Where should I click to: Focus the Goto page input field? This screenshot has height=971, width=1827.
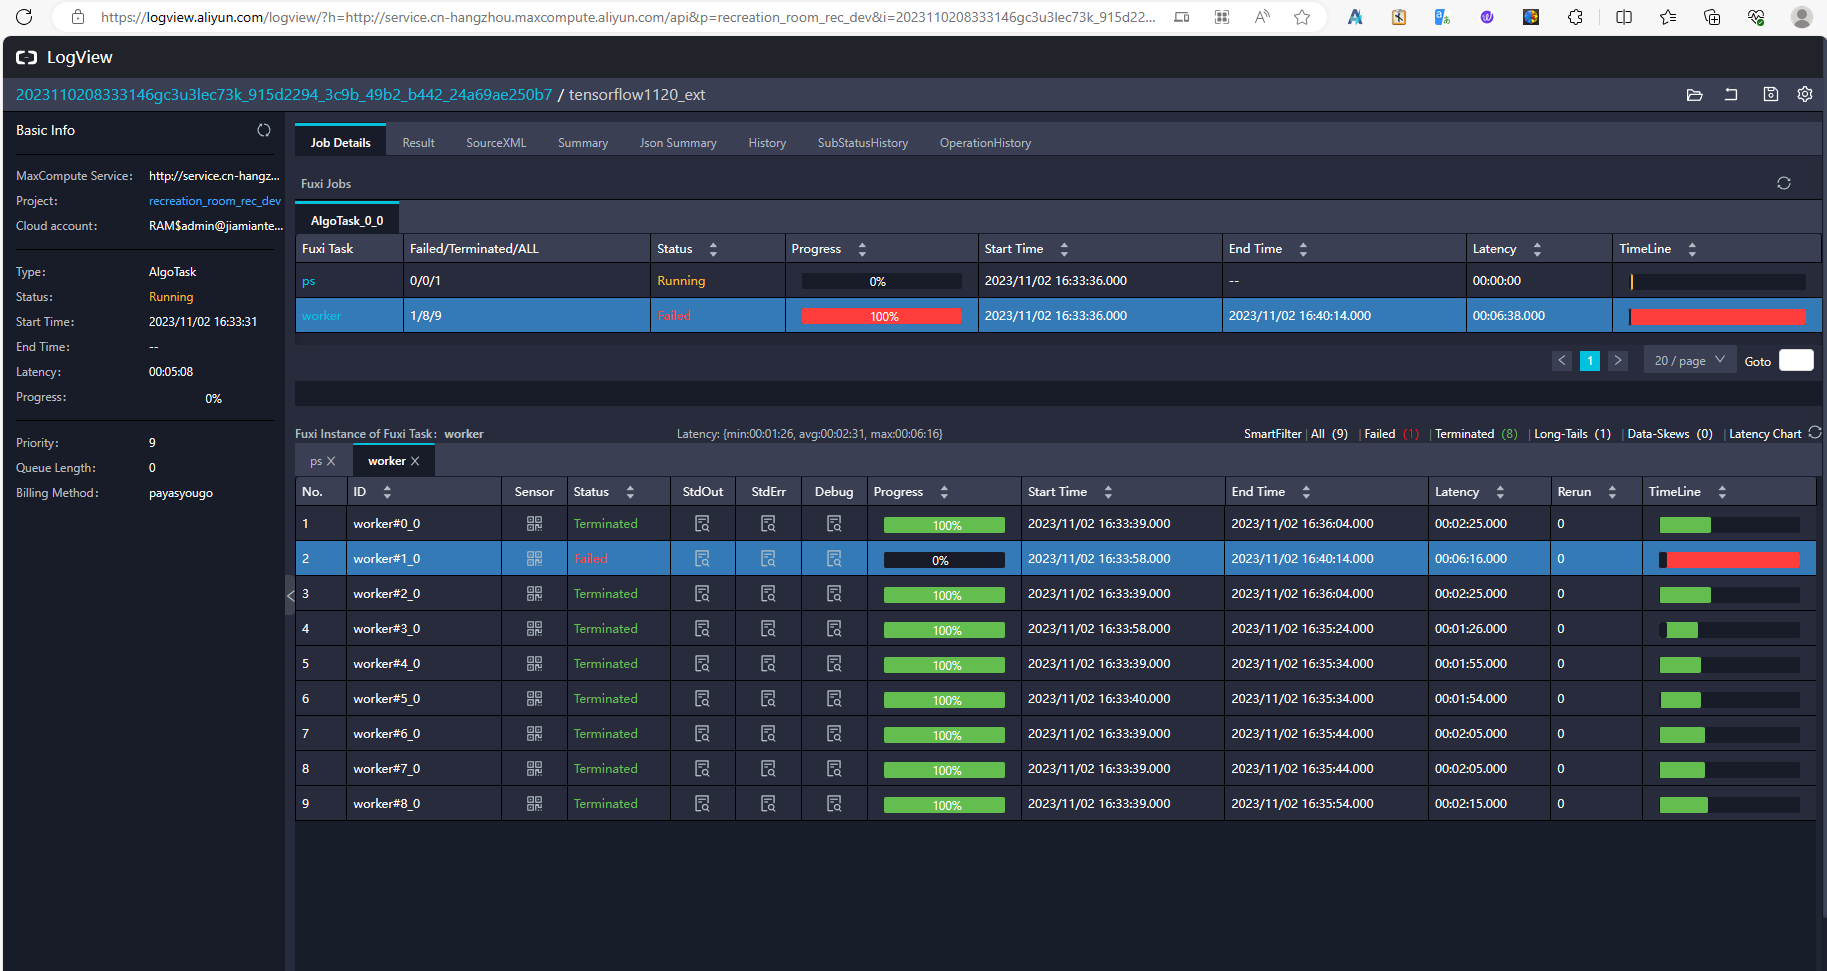1796,360
